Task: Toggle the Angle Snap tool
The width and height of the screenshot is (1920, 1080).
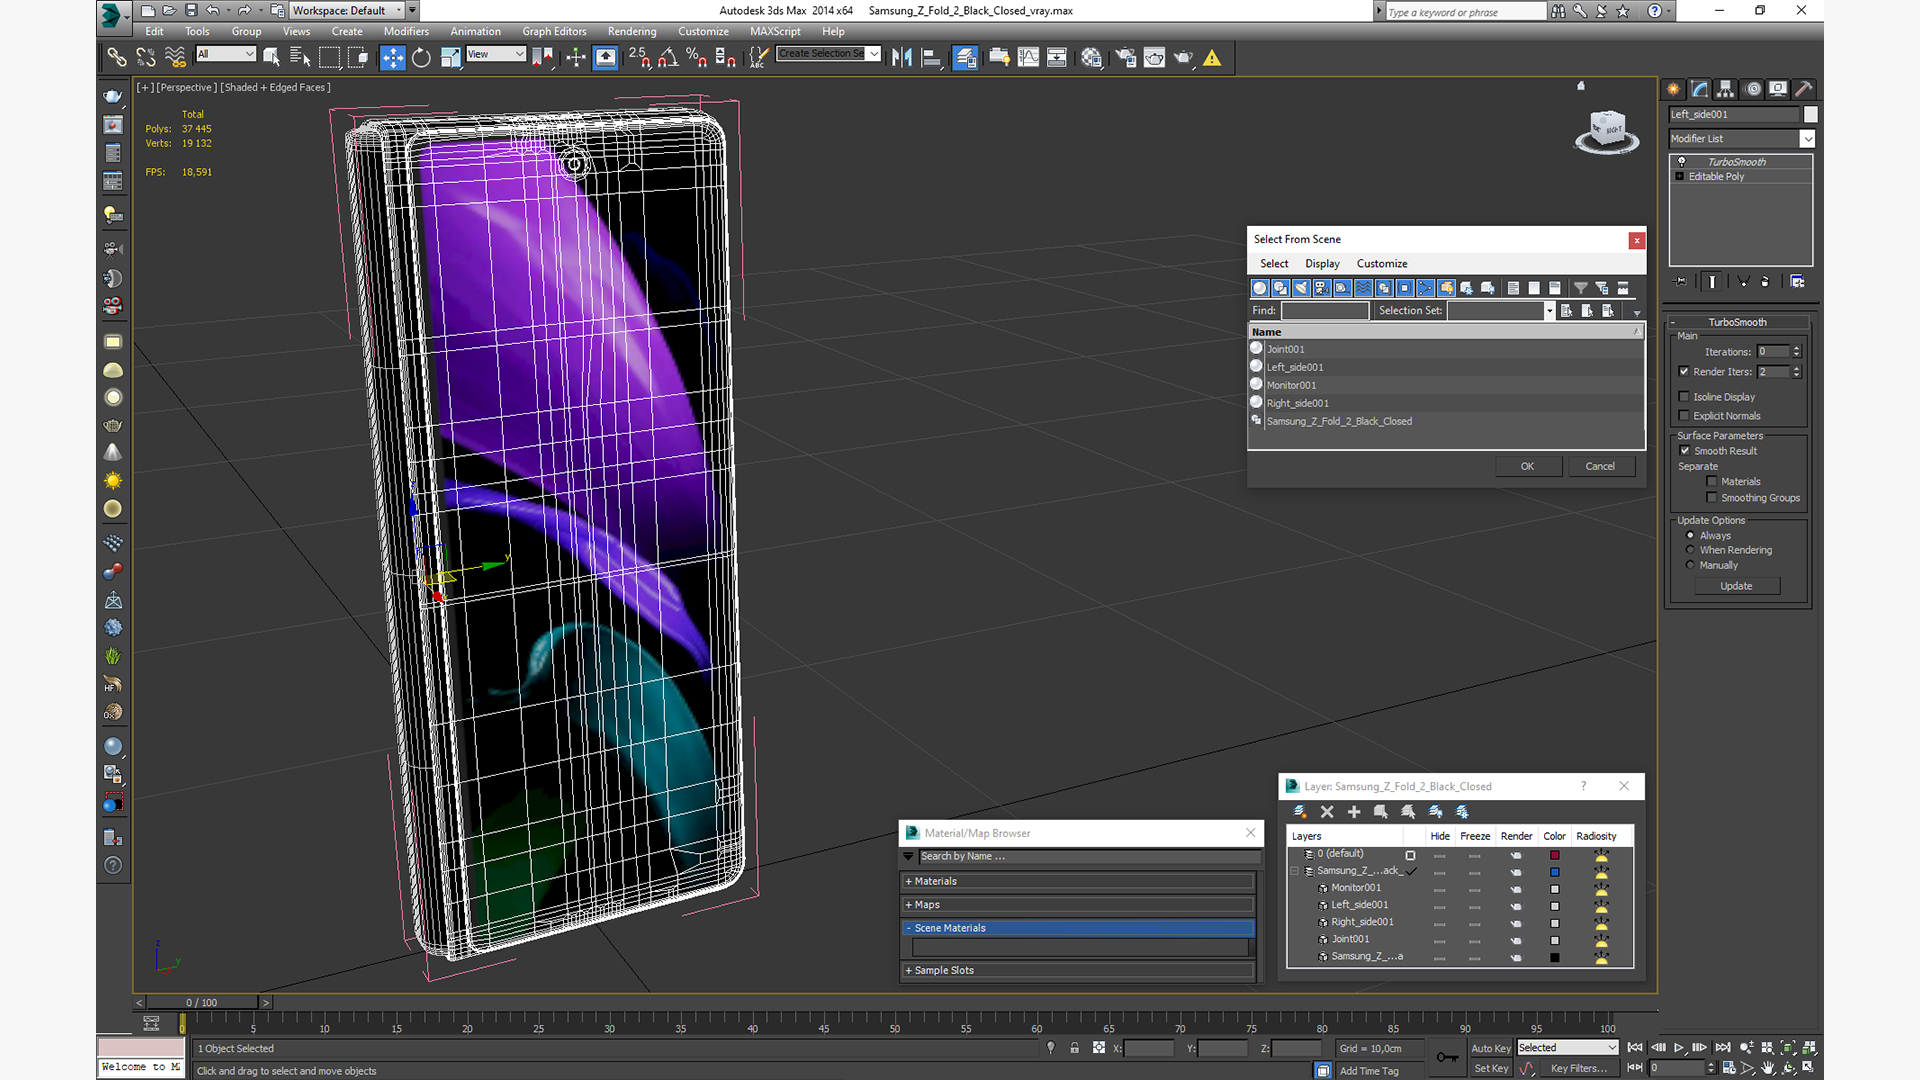Action: point(667,57)
